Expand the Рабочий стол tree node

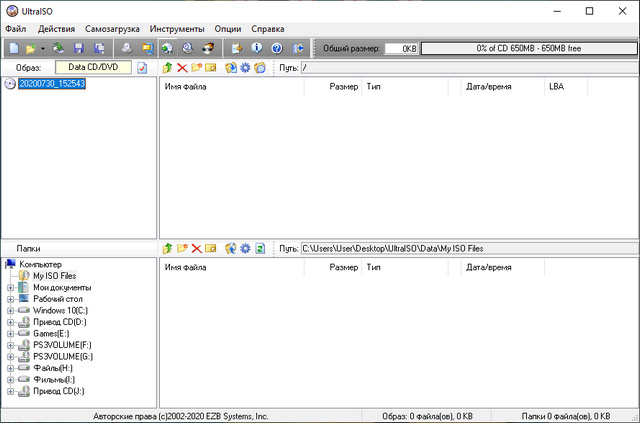pos(10,299)
